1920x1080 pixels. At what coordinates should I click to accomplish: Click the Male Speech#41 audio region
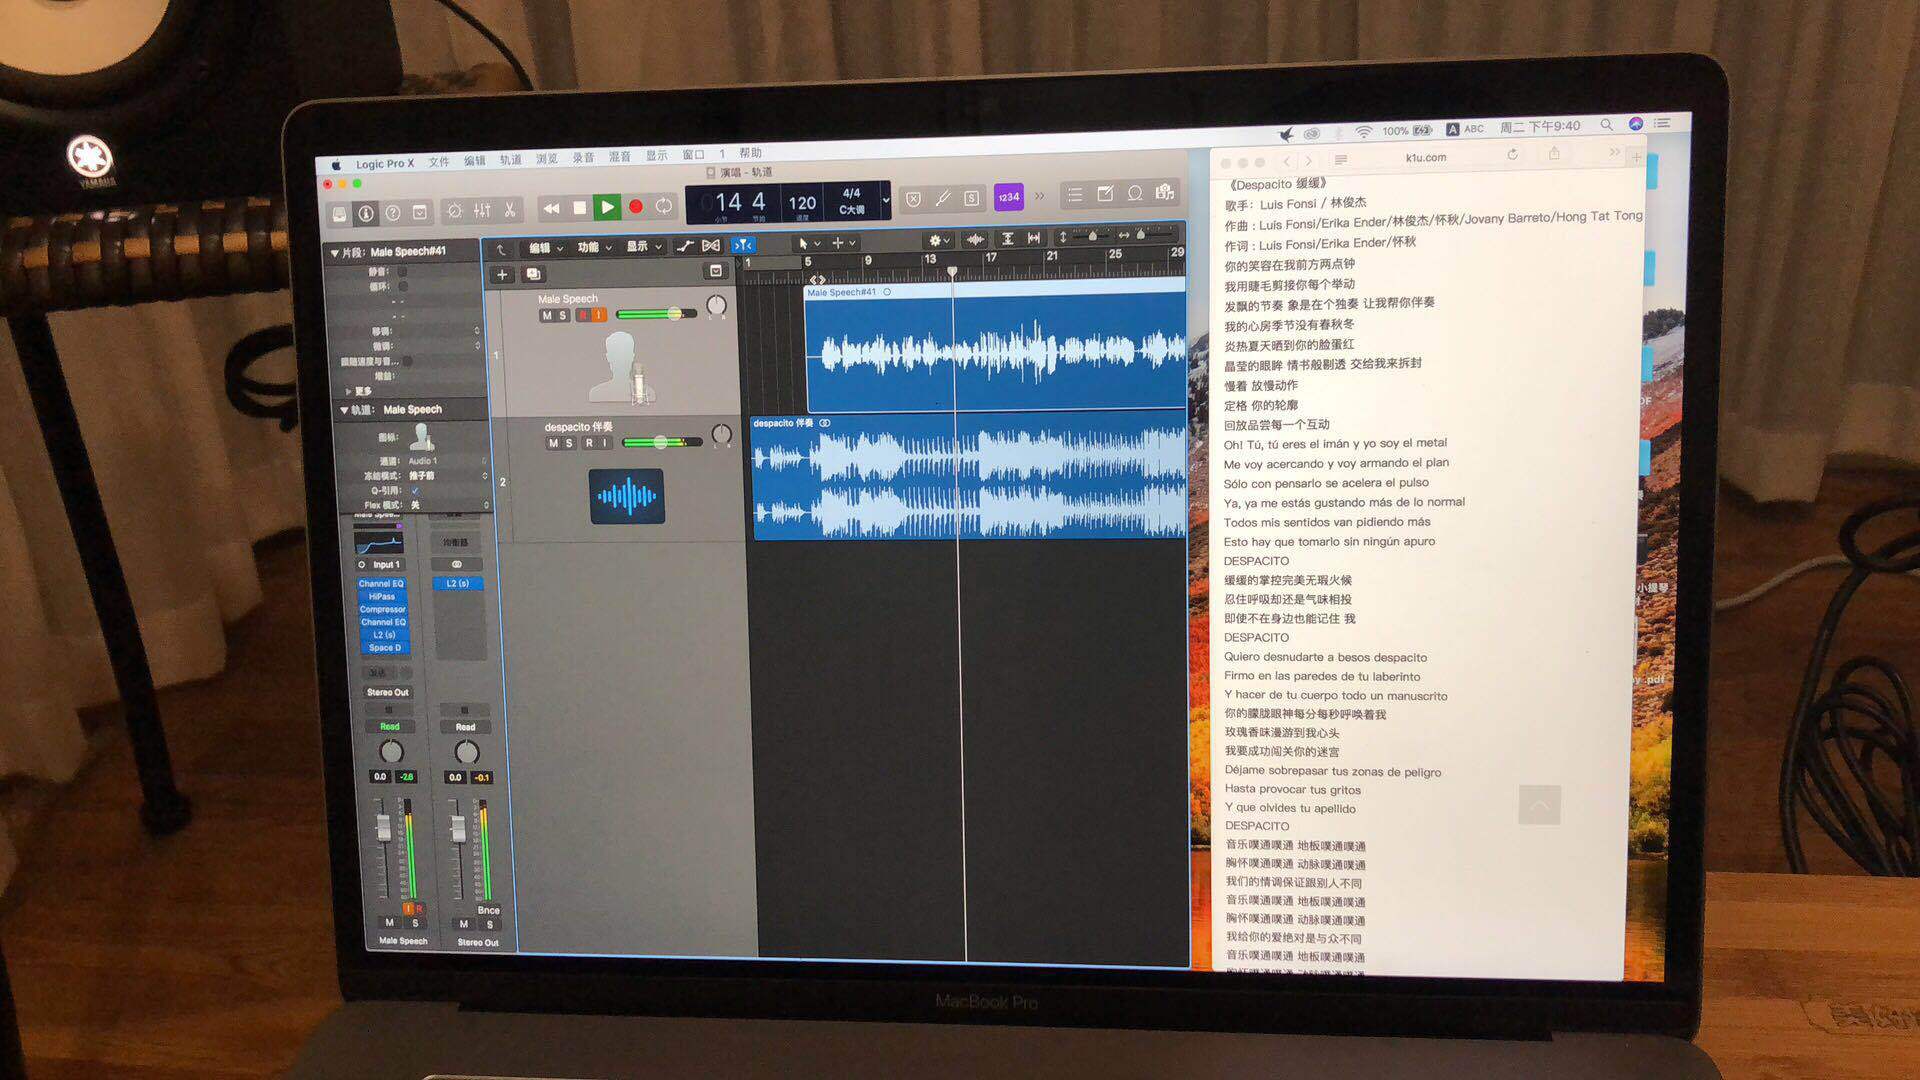click(x=995, y=349)
